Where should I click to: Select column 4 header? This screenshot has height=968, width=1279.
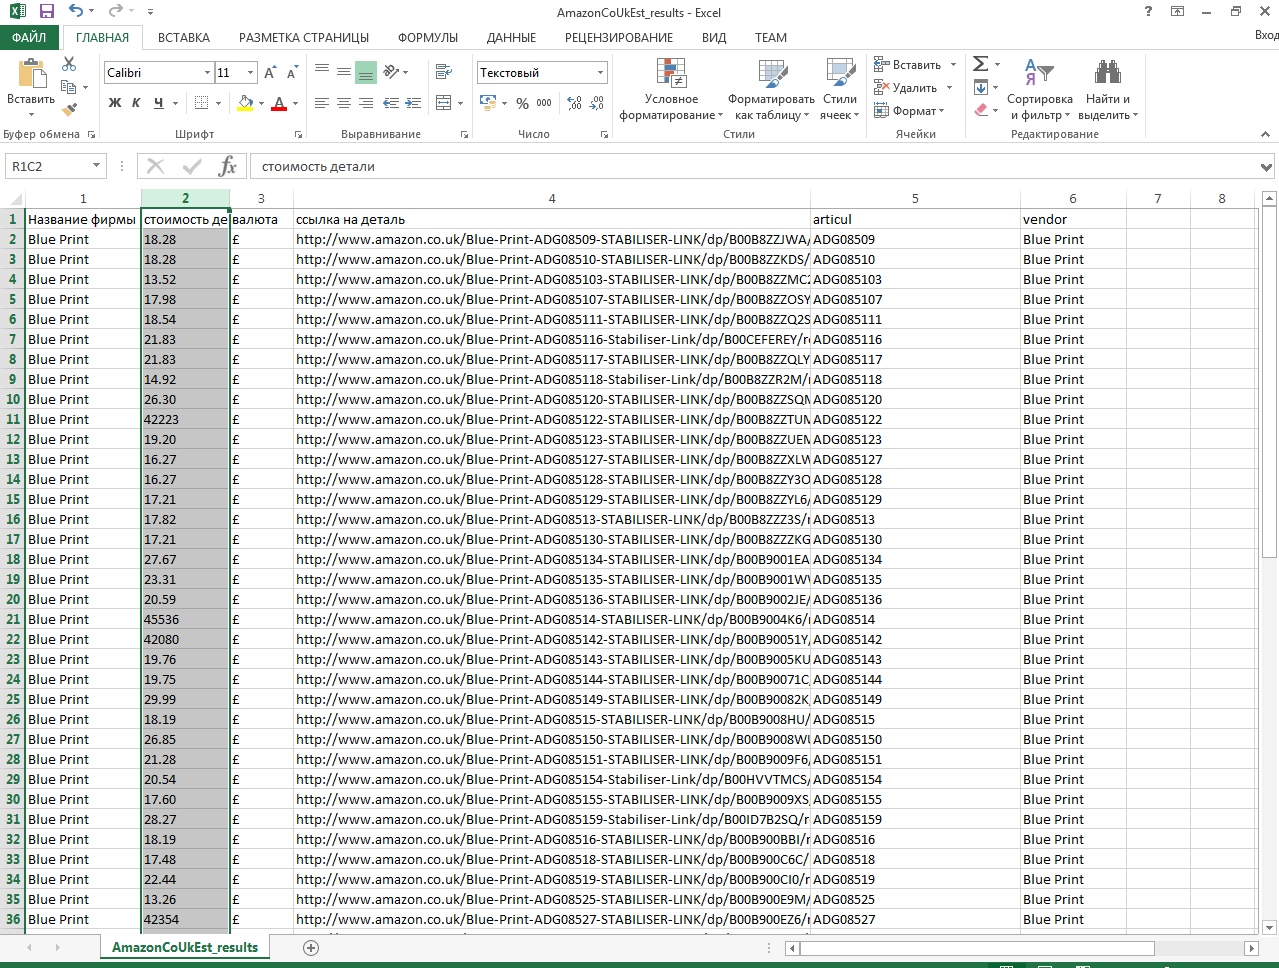552,198
